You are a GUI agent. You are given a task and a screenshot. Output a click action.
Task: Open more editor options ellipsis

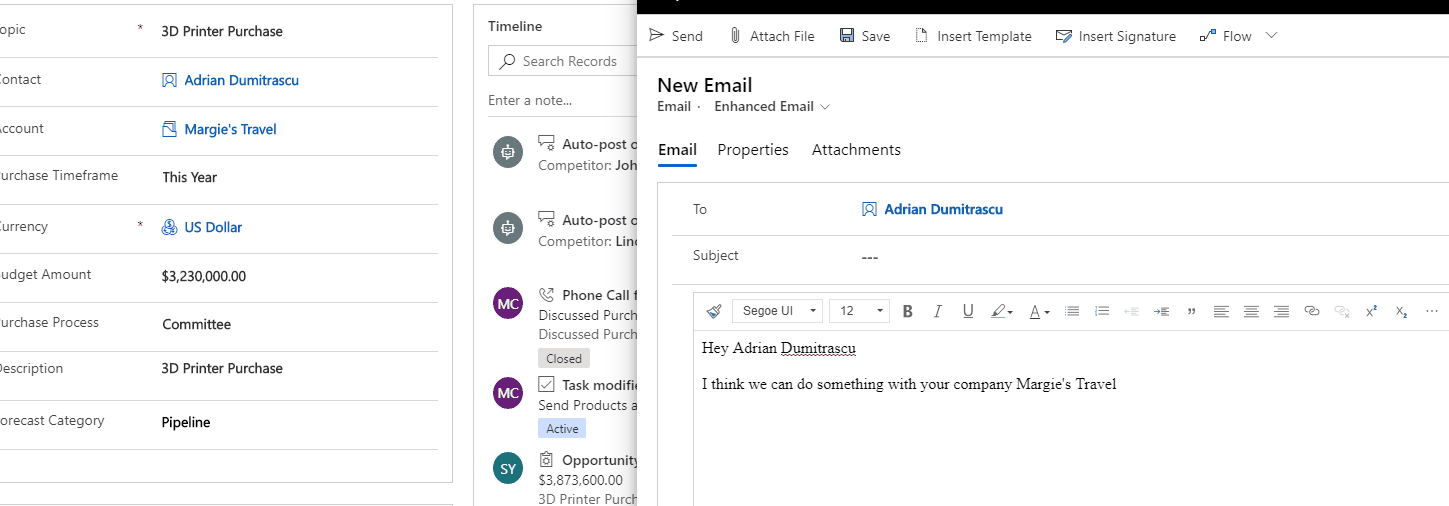(x=1432, y=311)
